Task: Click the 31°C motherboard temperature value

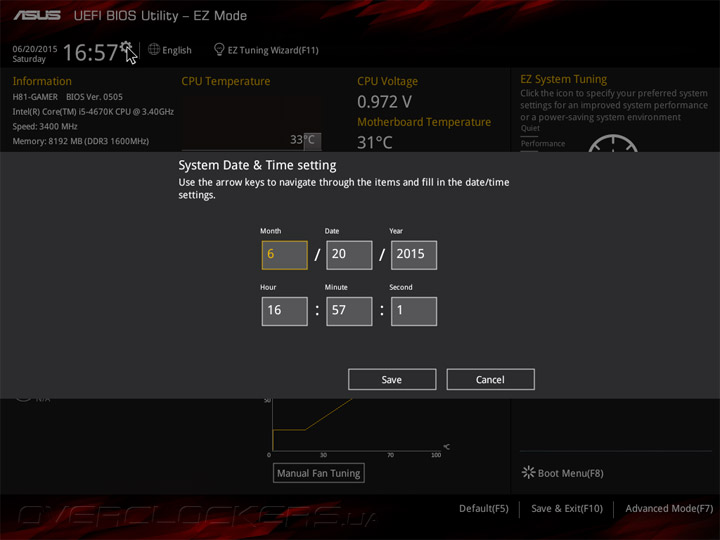Action: pyautogui.click(x=375, y=143)
